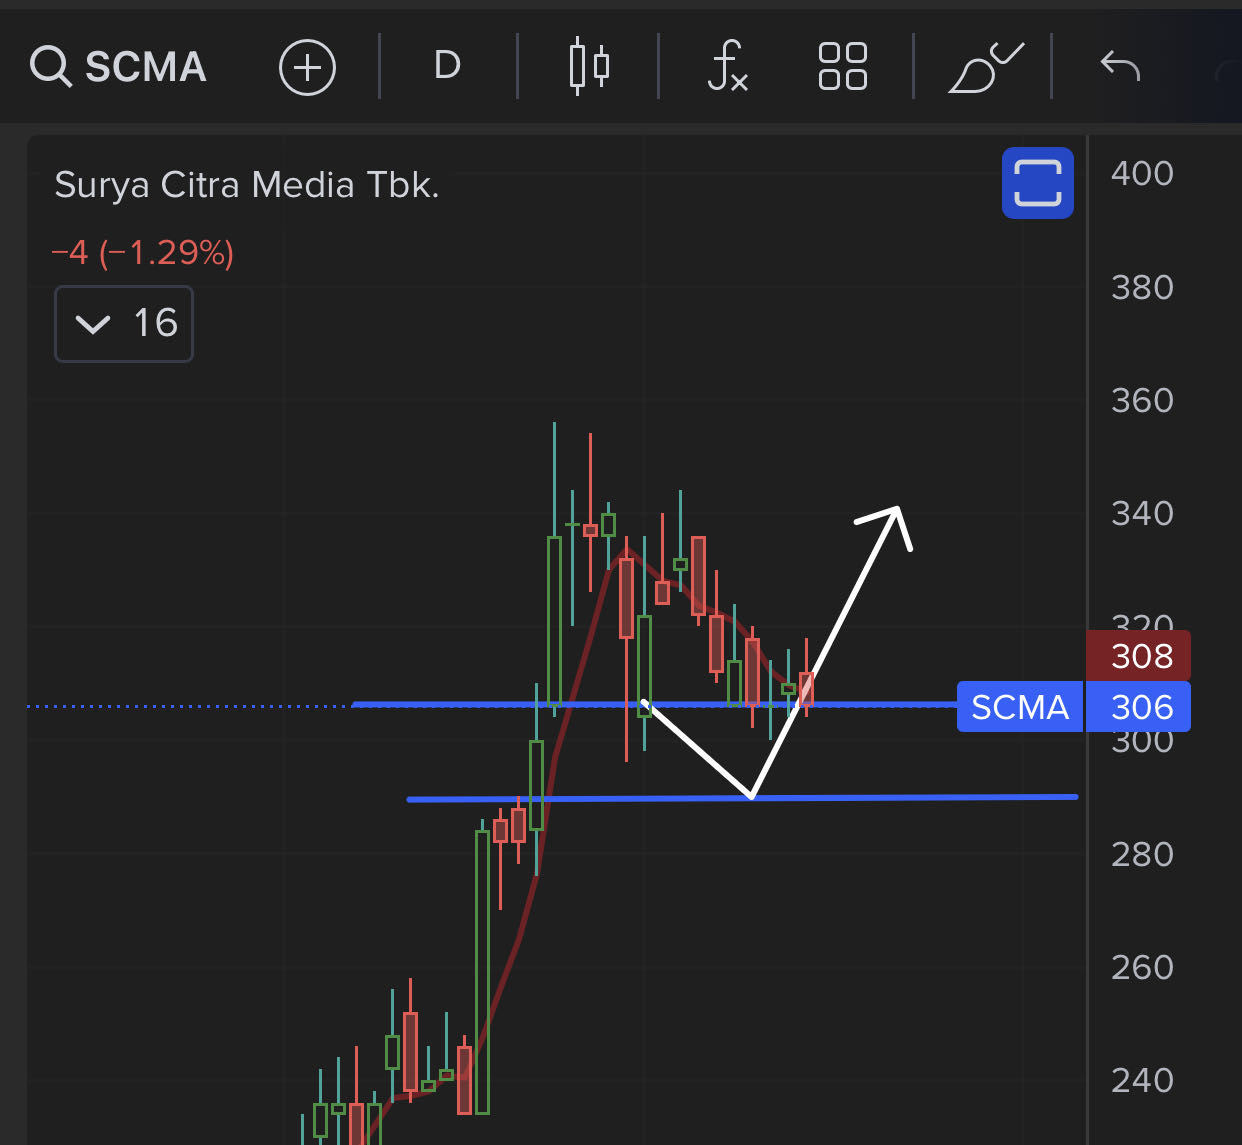Image resolution: width=1242 pixels, height=1145 pixels.
Task: Click the −4 (−1.29%) change value
Action: click(x=142, y=253)
